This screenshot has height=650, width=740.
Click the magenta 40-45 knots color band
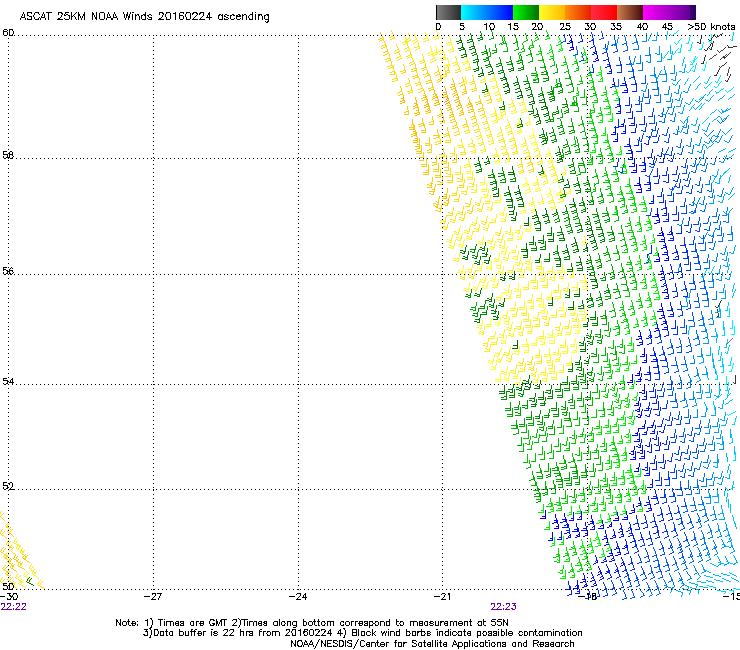656,12
